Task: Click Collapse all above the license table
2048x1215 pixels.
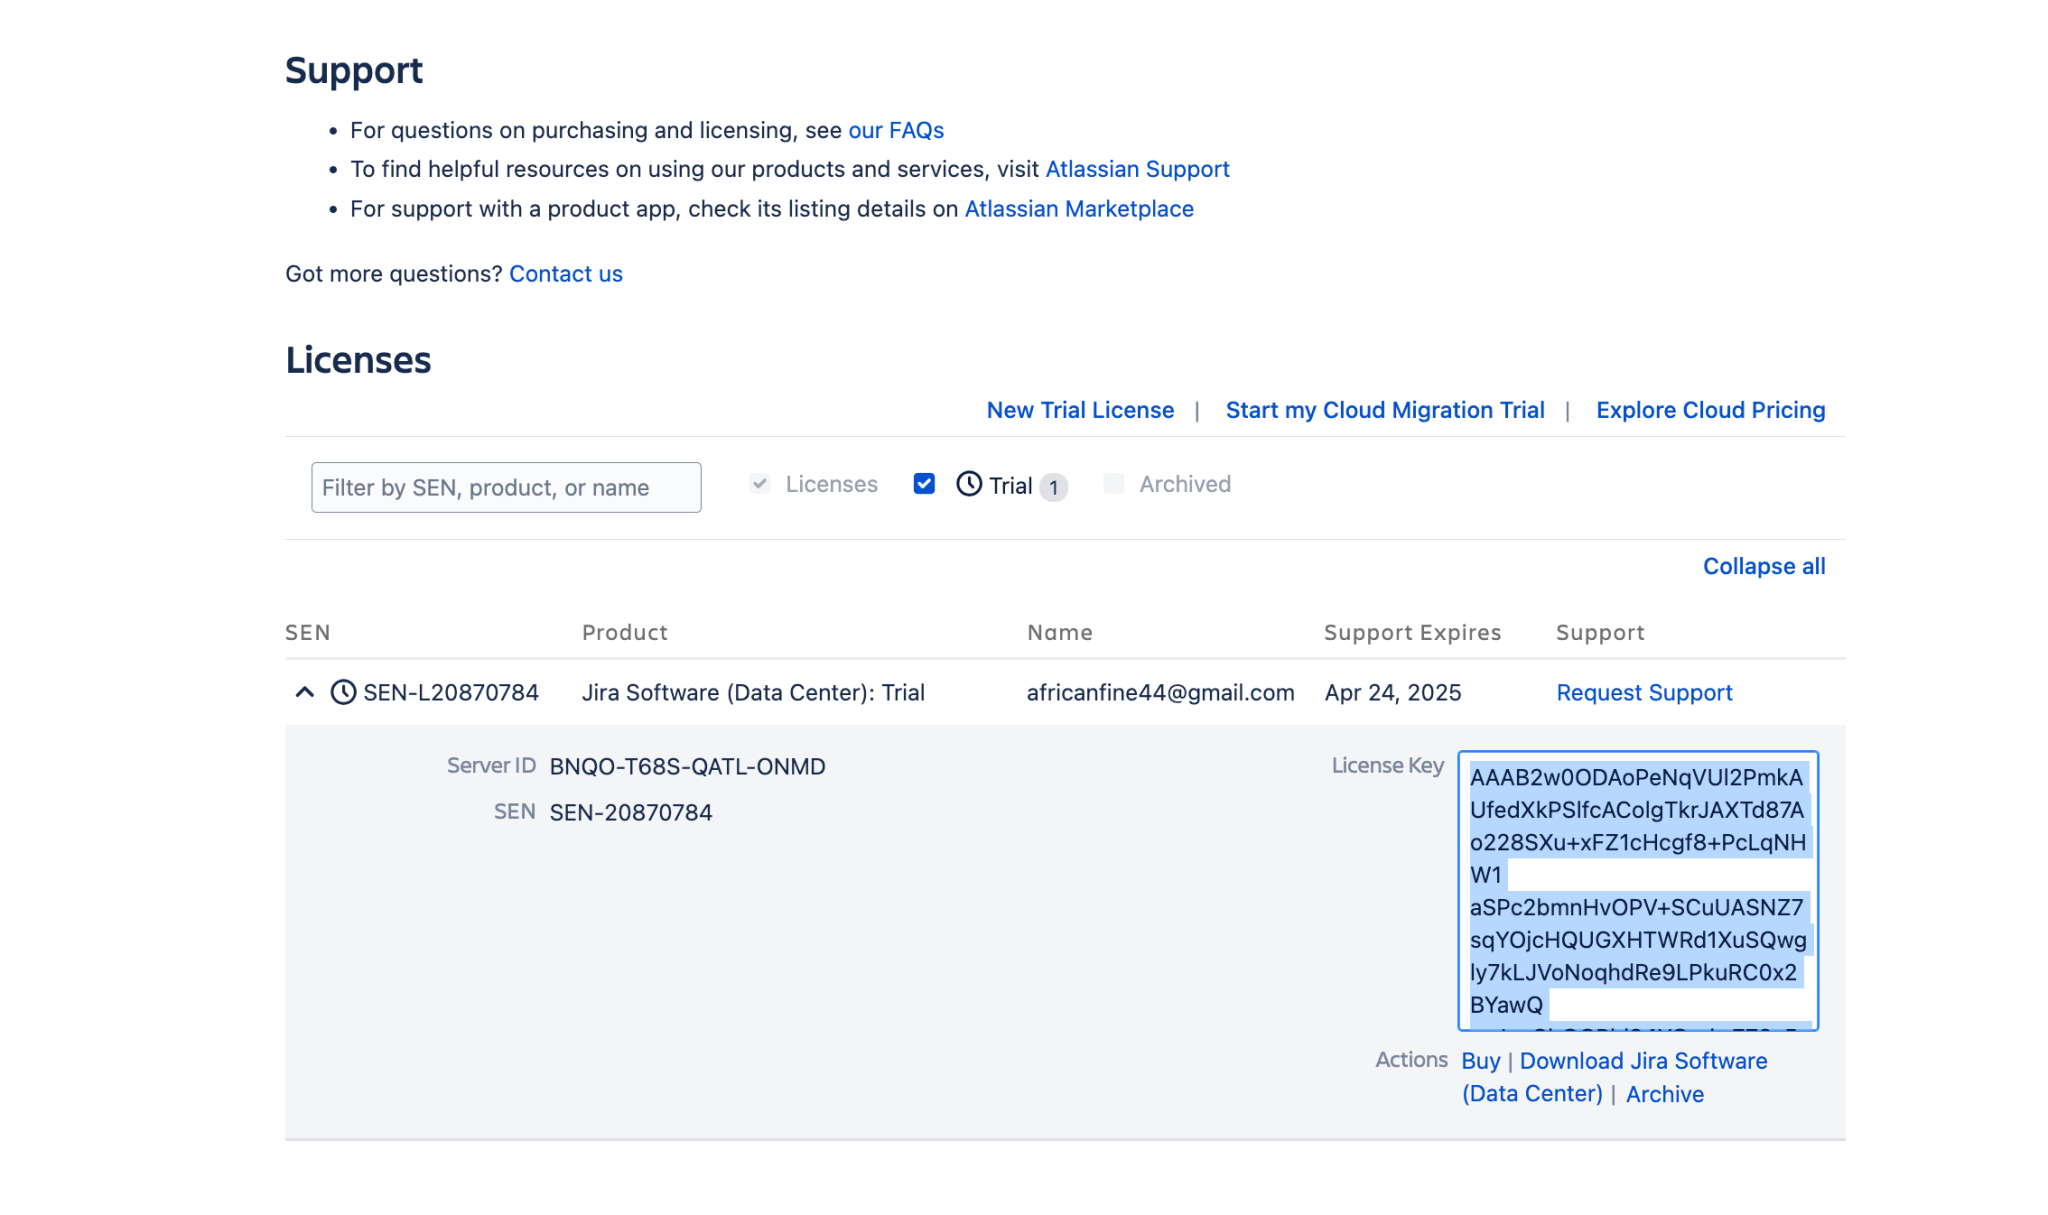Action: 1763,566
